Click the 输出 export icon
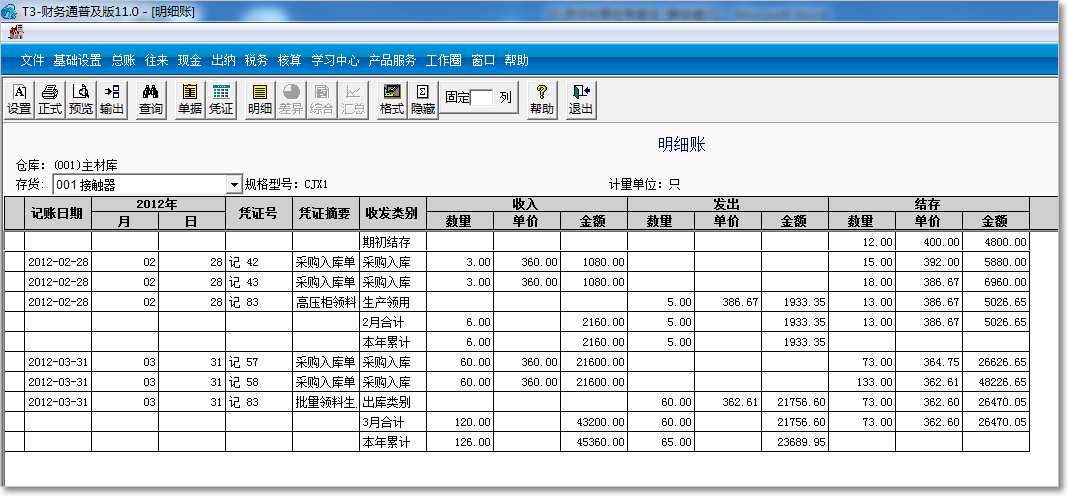 point(112,99)
